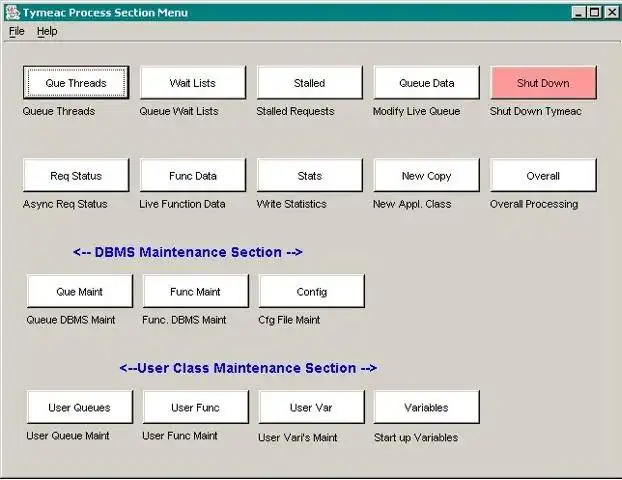Click the 'Stalled Requests' label
The image size is (622, 480).
[x=295, y=111]
